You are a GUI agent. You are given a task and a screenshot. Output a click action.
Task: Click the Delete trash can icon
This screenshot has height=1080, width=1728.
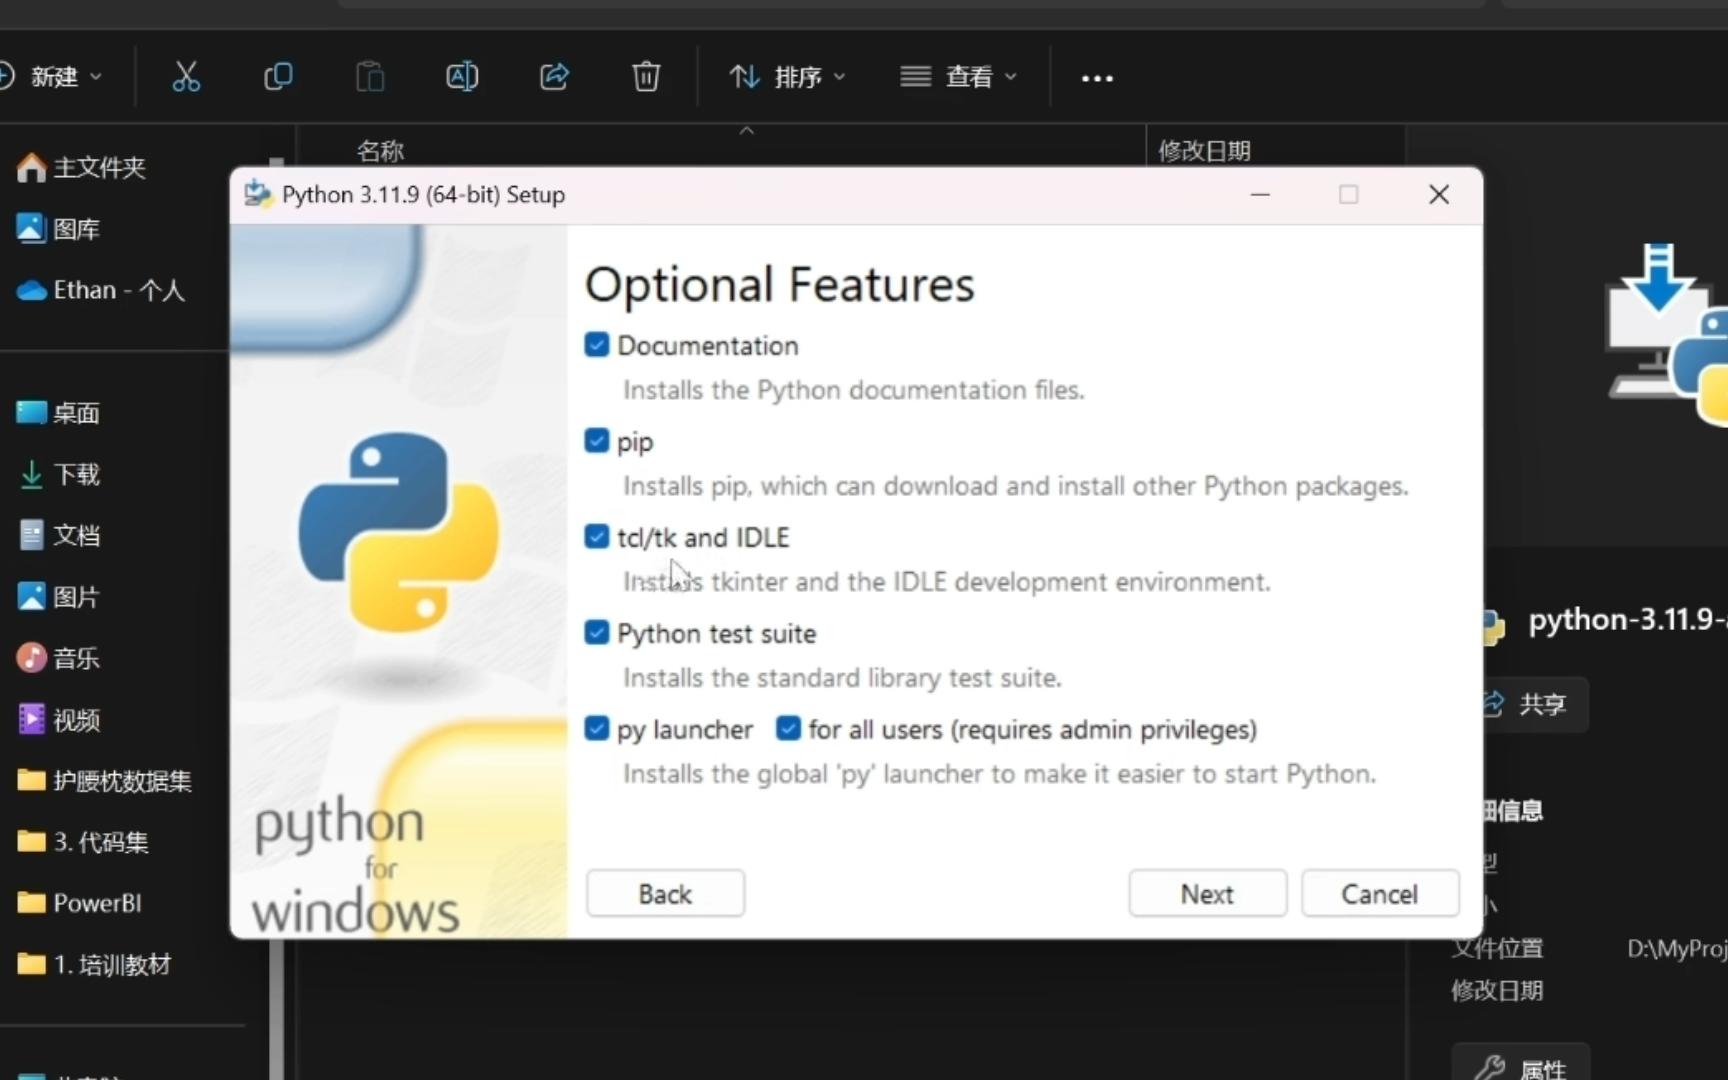tap(646, 77)
